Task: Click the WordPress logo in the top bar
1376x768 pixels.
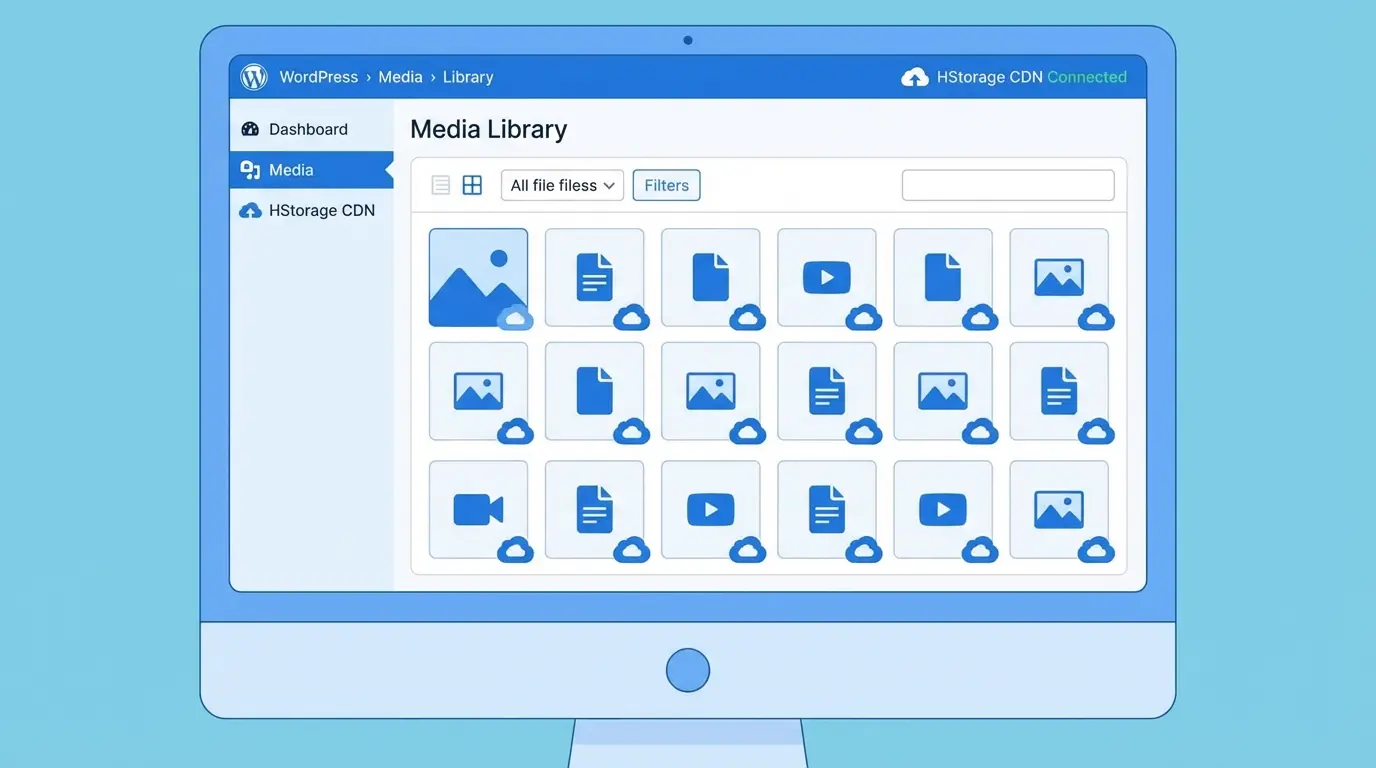Action: coord(253,76)
